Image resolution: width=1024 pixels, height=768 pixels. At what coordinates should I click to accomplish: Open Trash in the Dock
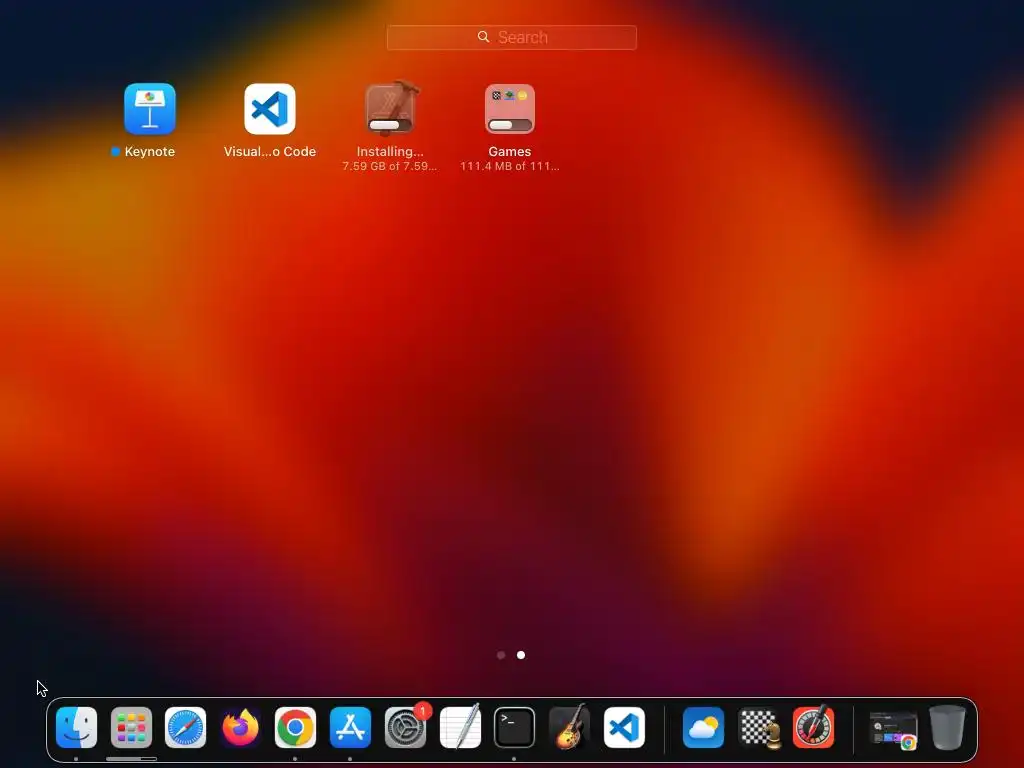[x=947, y=727]
